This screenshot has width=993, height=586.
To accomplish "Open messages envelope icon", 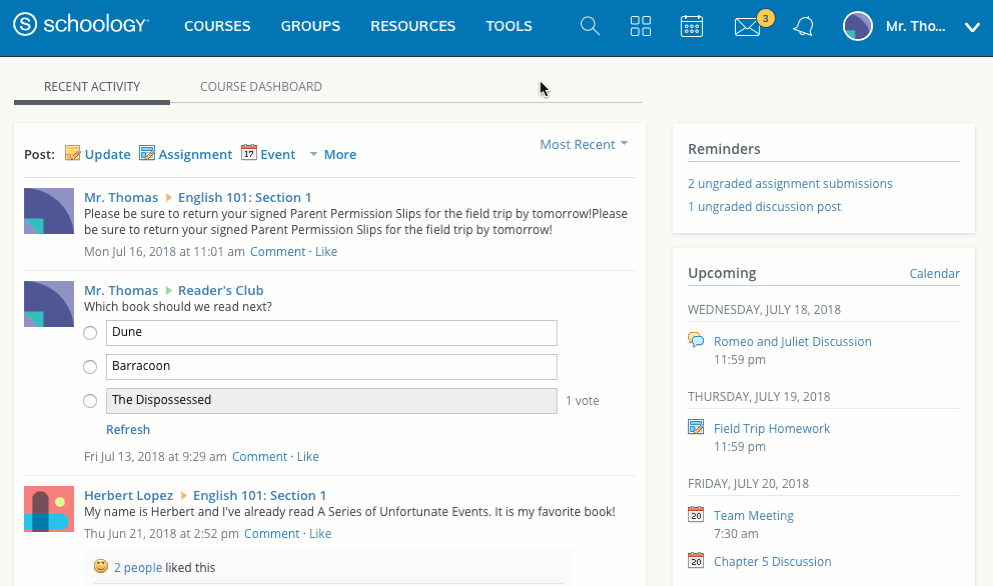I will coord(747,27).
